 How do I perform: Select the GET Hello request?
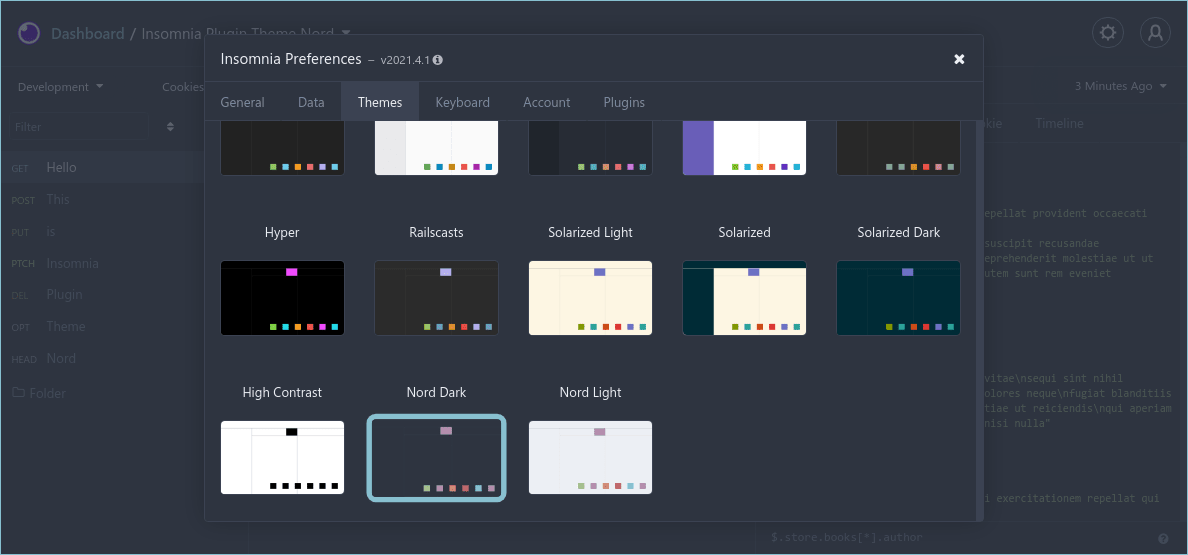102,167
